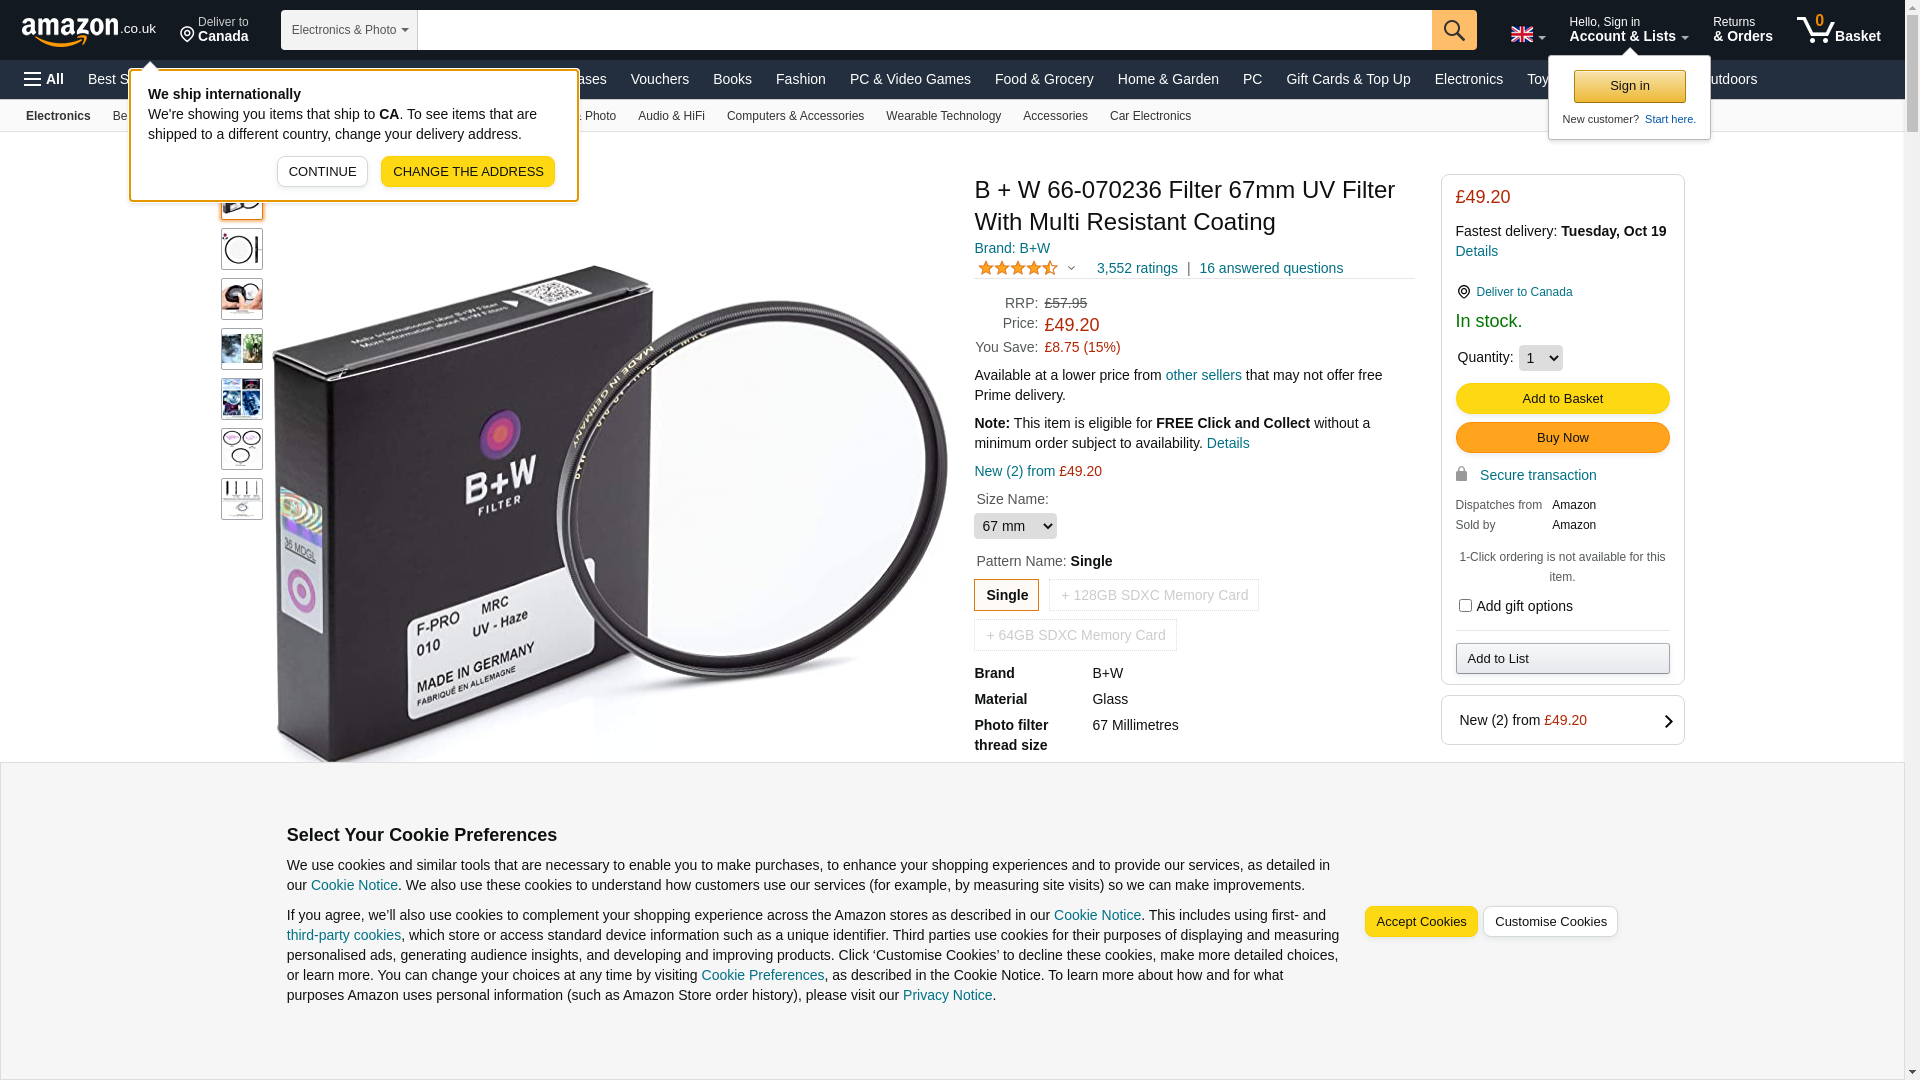The height and width of the screenshot is (1080, 1920).
Task: Select the + 64GB SDXC Memory Card pattern
Action: (1075, 635)
